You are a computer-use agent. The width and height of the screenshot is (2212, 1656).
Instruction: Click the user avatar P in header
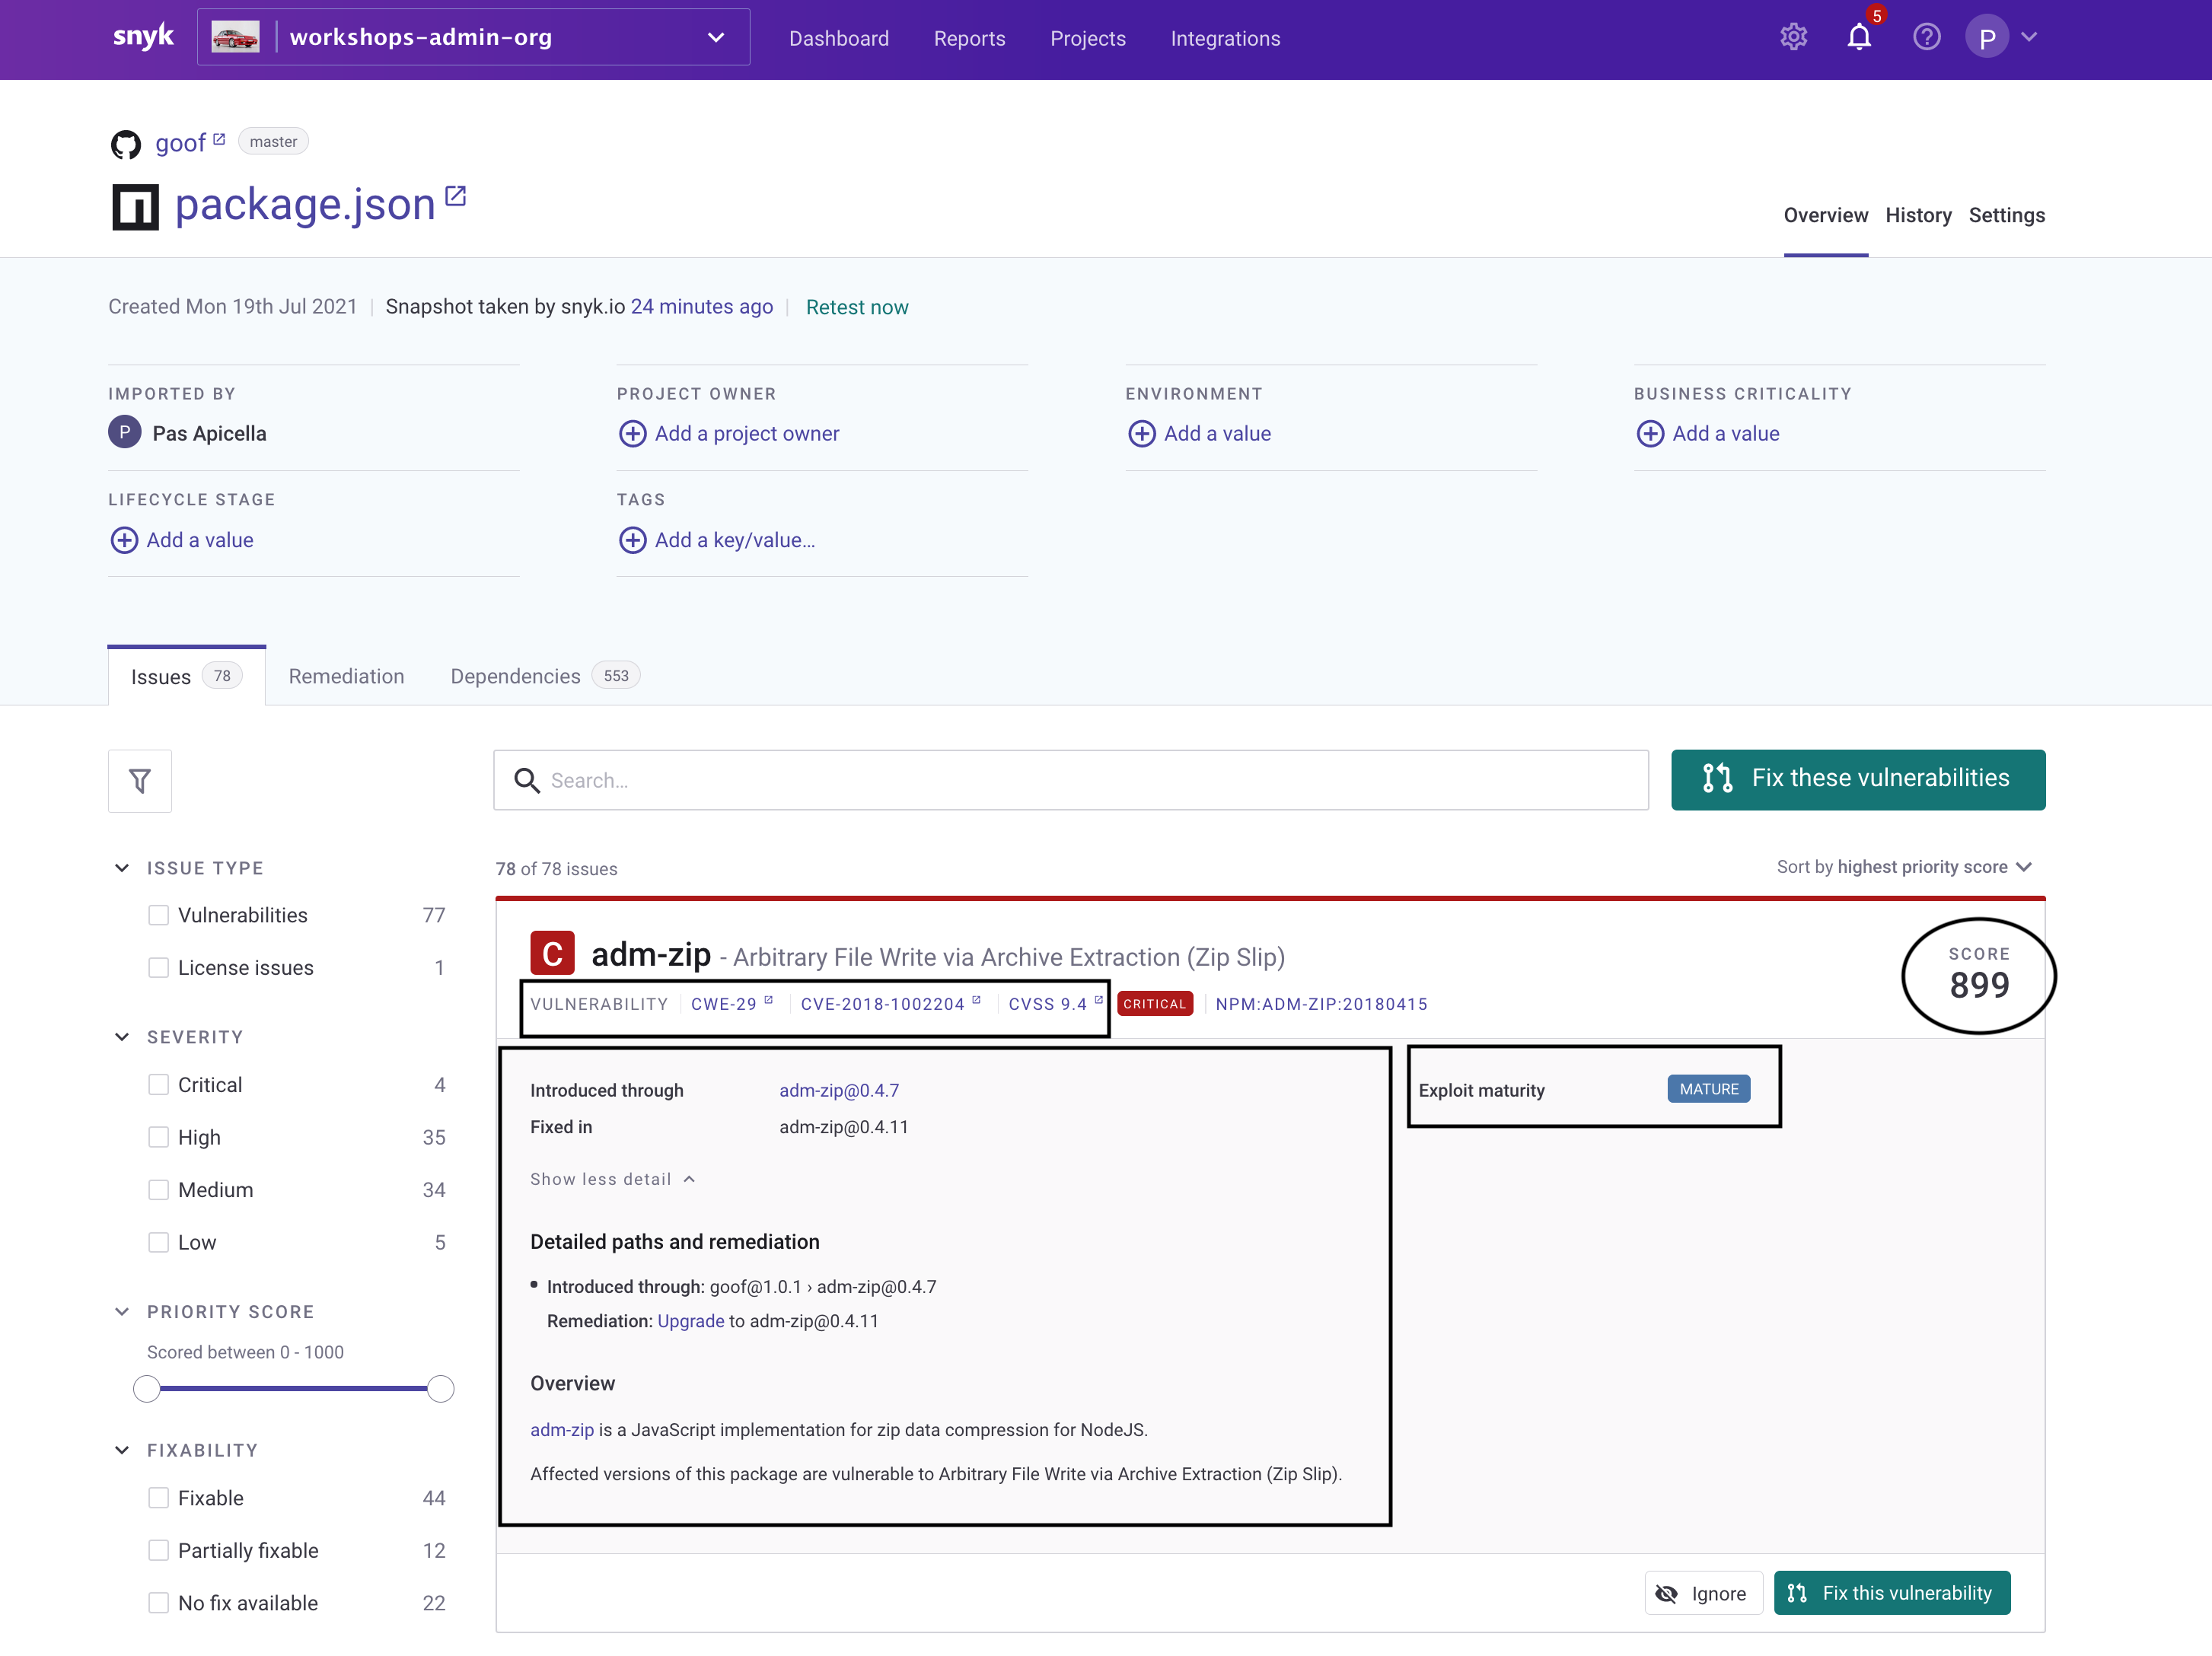[x=1987, y=37]
